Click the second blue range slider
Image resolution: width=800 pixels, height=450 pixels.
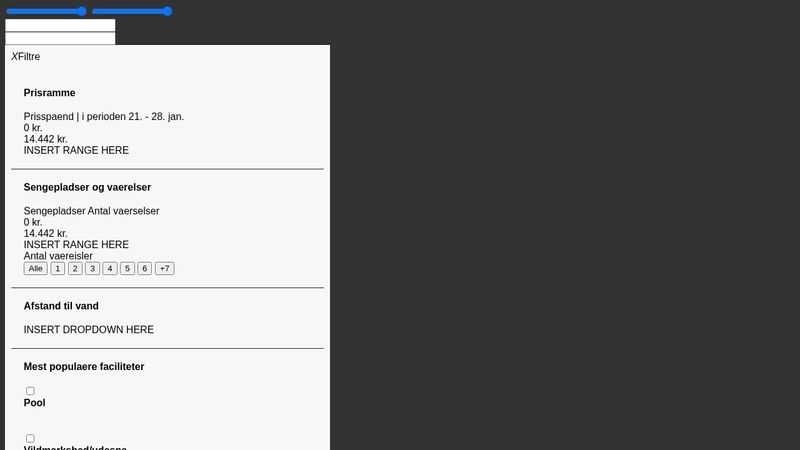[x=132, y=12]
